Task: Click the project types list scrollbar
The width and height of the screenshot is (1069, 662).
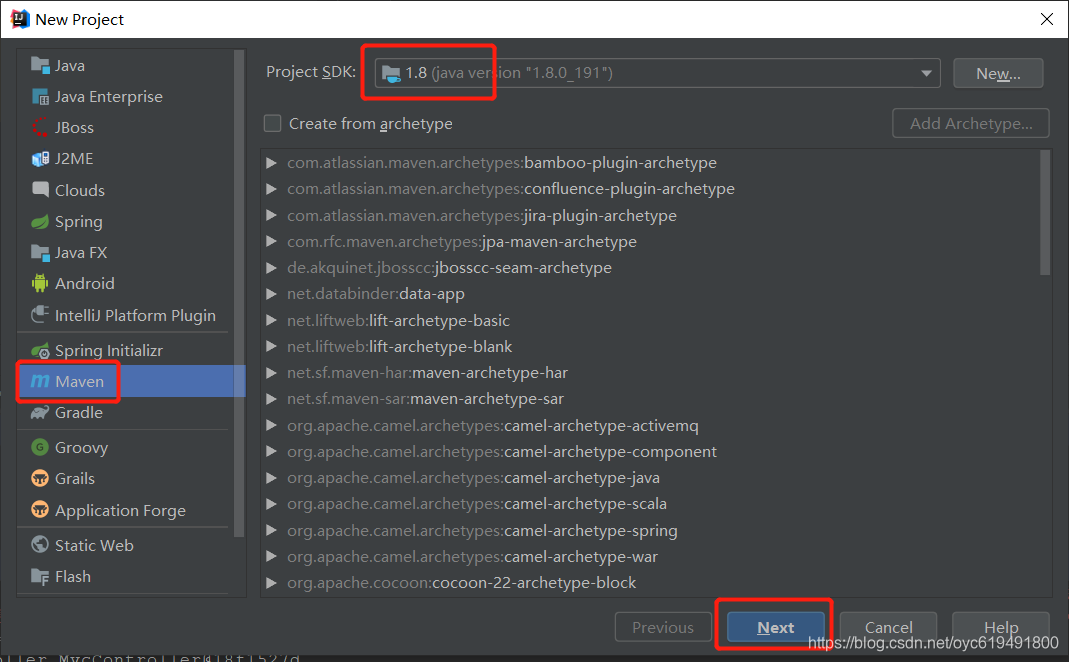Action: point(239,293)
